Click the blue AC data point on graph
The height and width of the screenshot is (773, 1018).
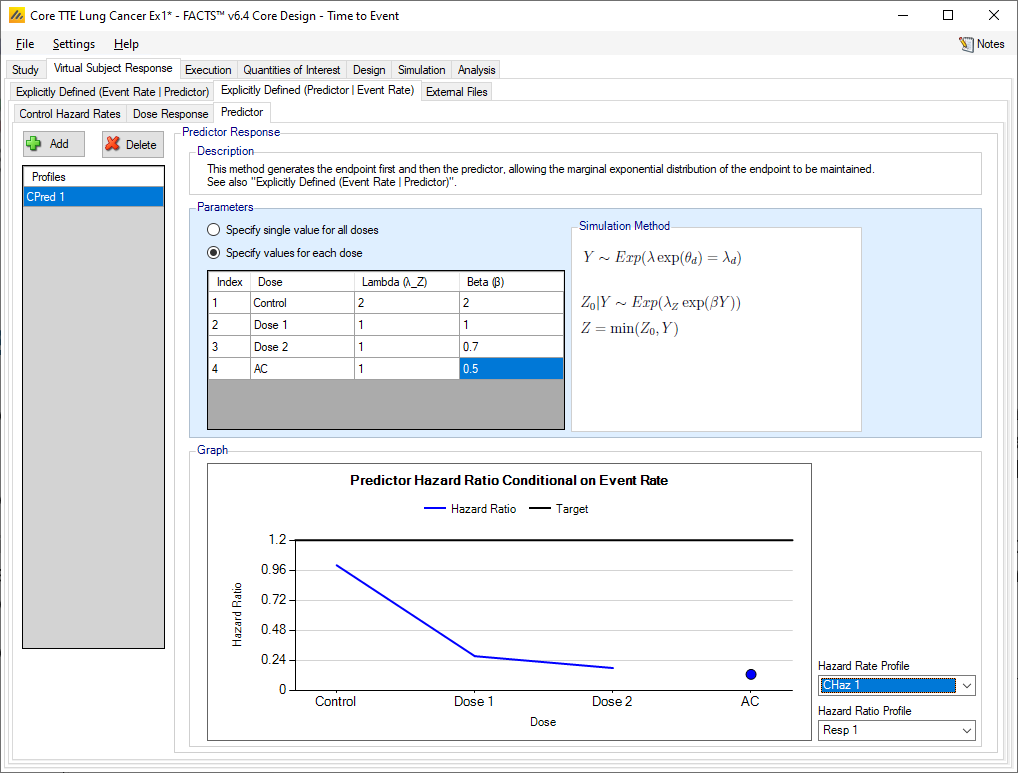click(750, 675)
